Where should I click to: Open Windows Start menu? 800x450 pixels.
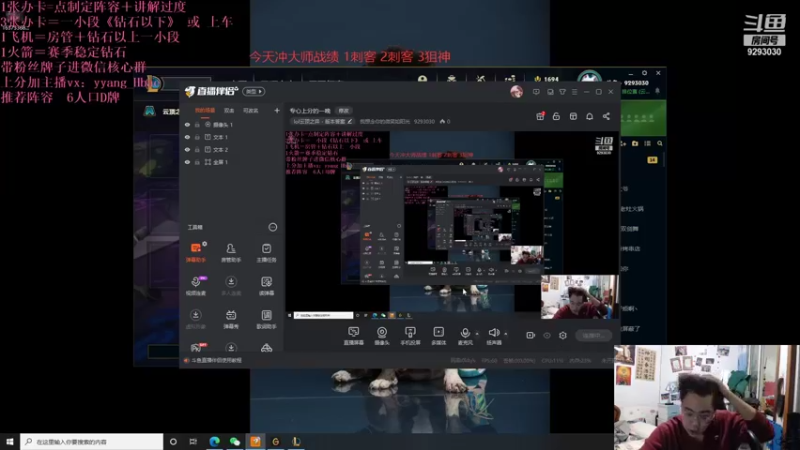coord(9,441)
